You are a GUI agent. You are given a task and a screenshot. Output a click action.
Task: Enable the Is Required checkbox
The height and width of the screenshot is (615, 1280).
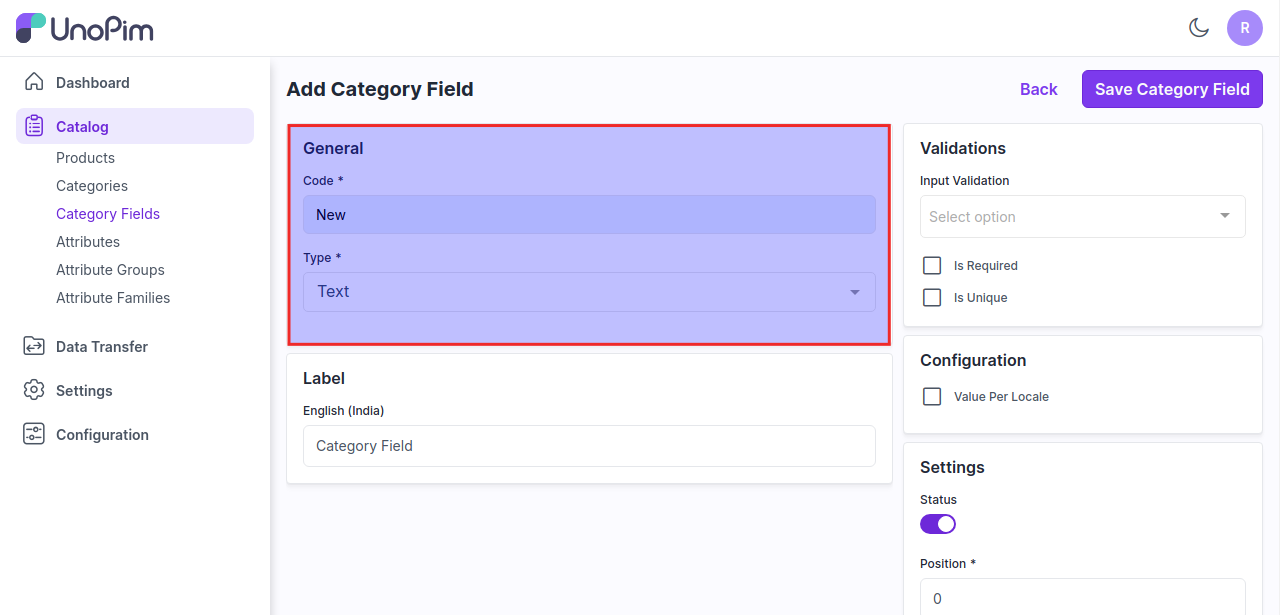(x=932, y=266)
